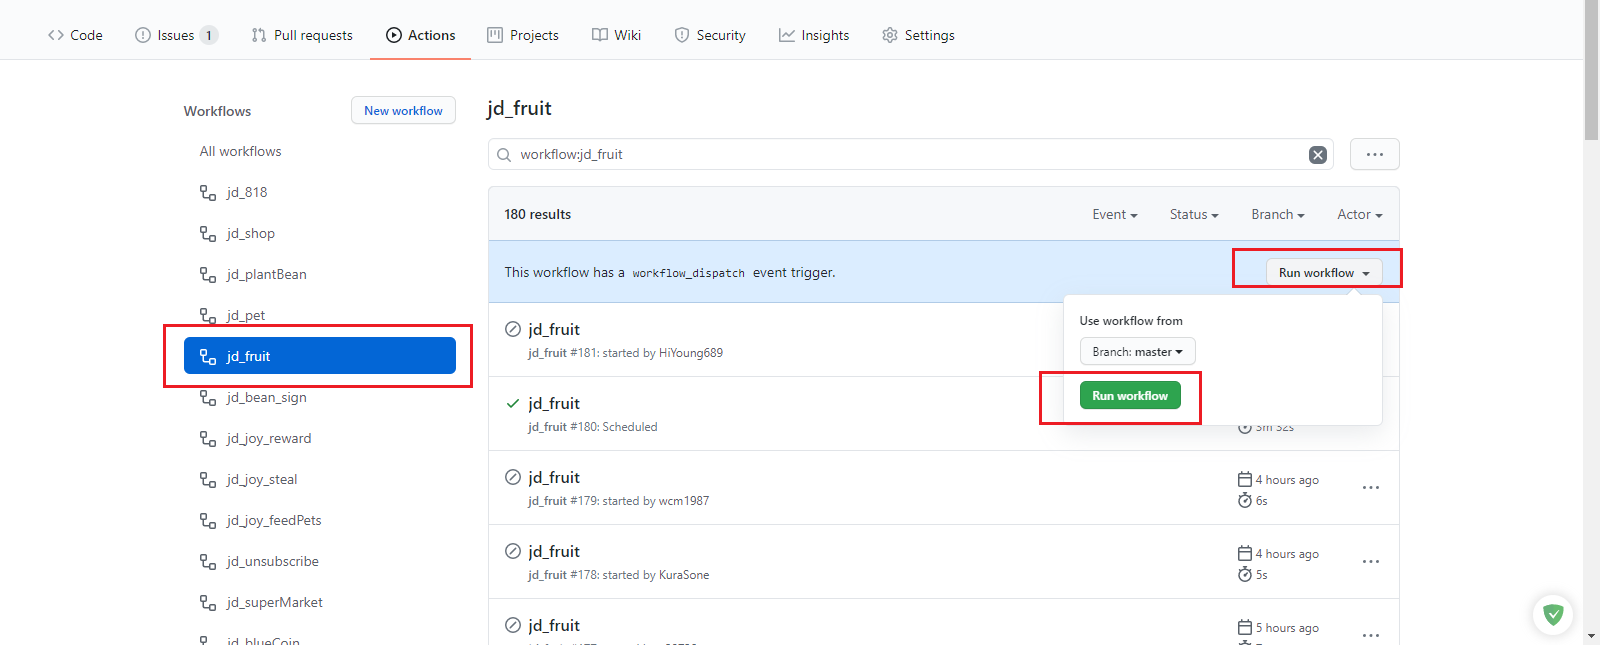This screenshot has height=645, width=1600.
Task: Open the Branch filter dropdown
Action: [1278, 214]
